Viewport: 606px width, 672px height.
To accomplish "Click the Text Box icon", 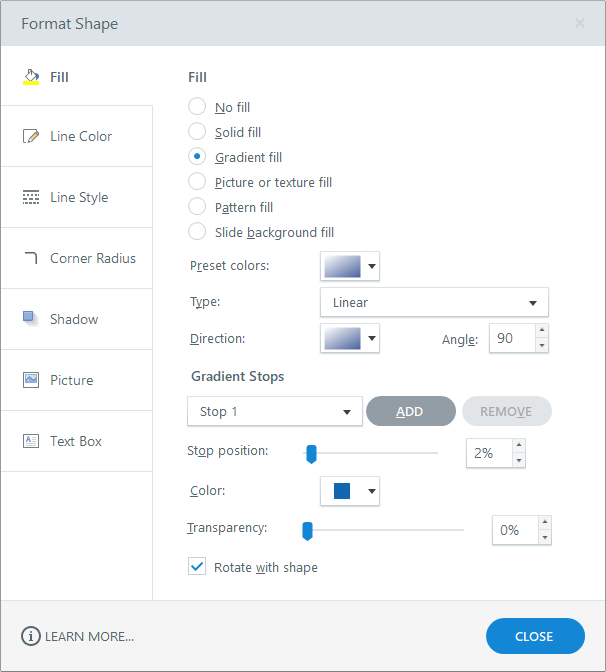I will [31, 441].
